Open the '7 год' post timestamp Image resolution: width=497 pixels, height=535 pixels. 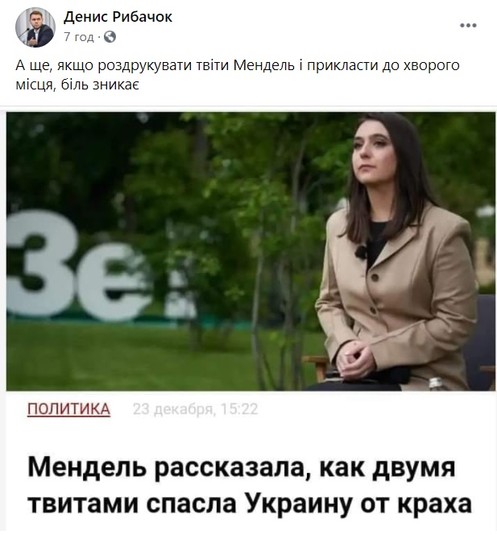point(78,37)
